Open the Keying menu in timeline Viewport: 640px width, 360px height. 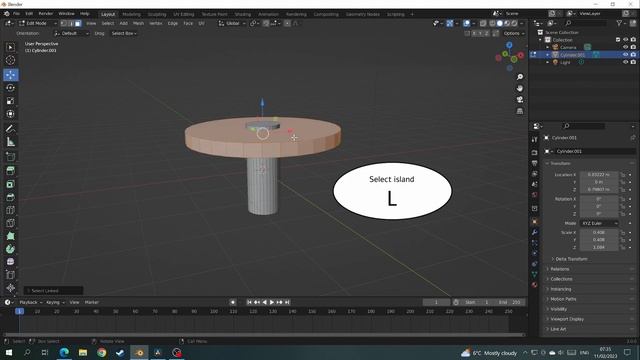pyautogui.click(x=55, y=302)
